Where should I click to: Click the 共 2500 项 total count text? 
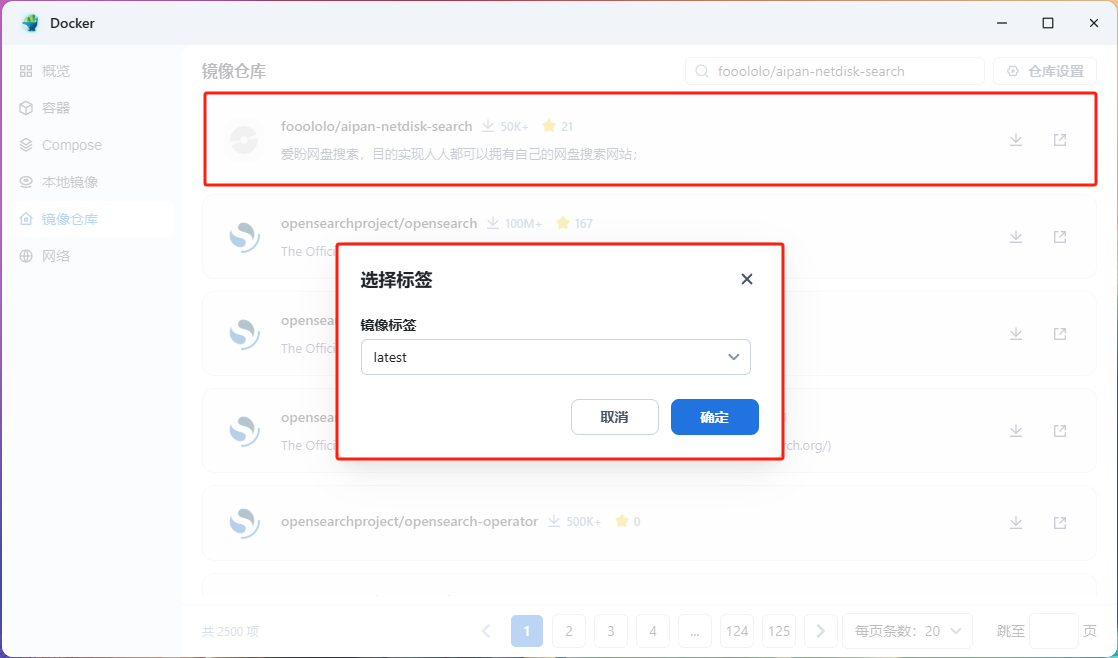click(230, 631)
